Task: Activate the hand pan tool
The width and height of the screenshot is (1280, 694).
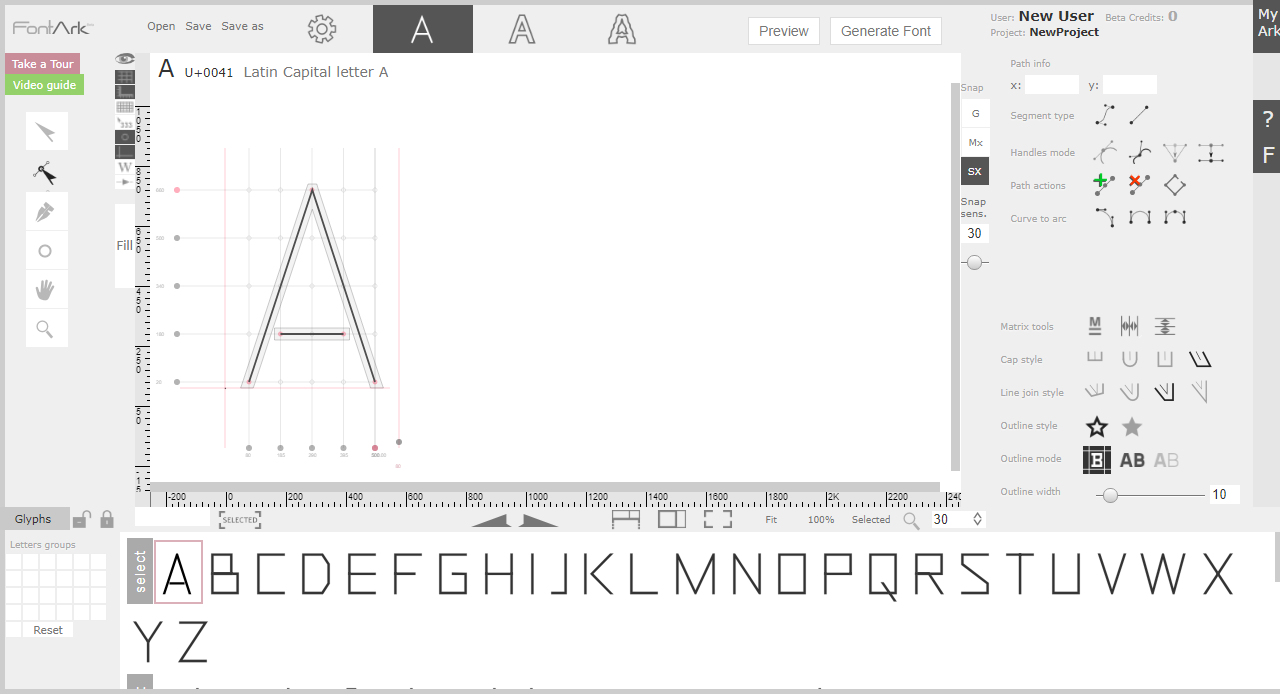Action: (x=46, y=290)
